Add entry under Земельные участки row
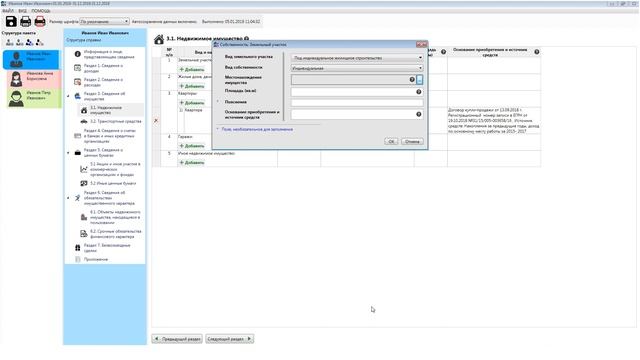The height and width of the screenshot is (360, 640). (x=192, y=69)
